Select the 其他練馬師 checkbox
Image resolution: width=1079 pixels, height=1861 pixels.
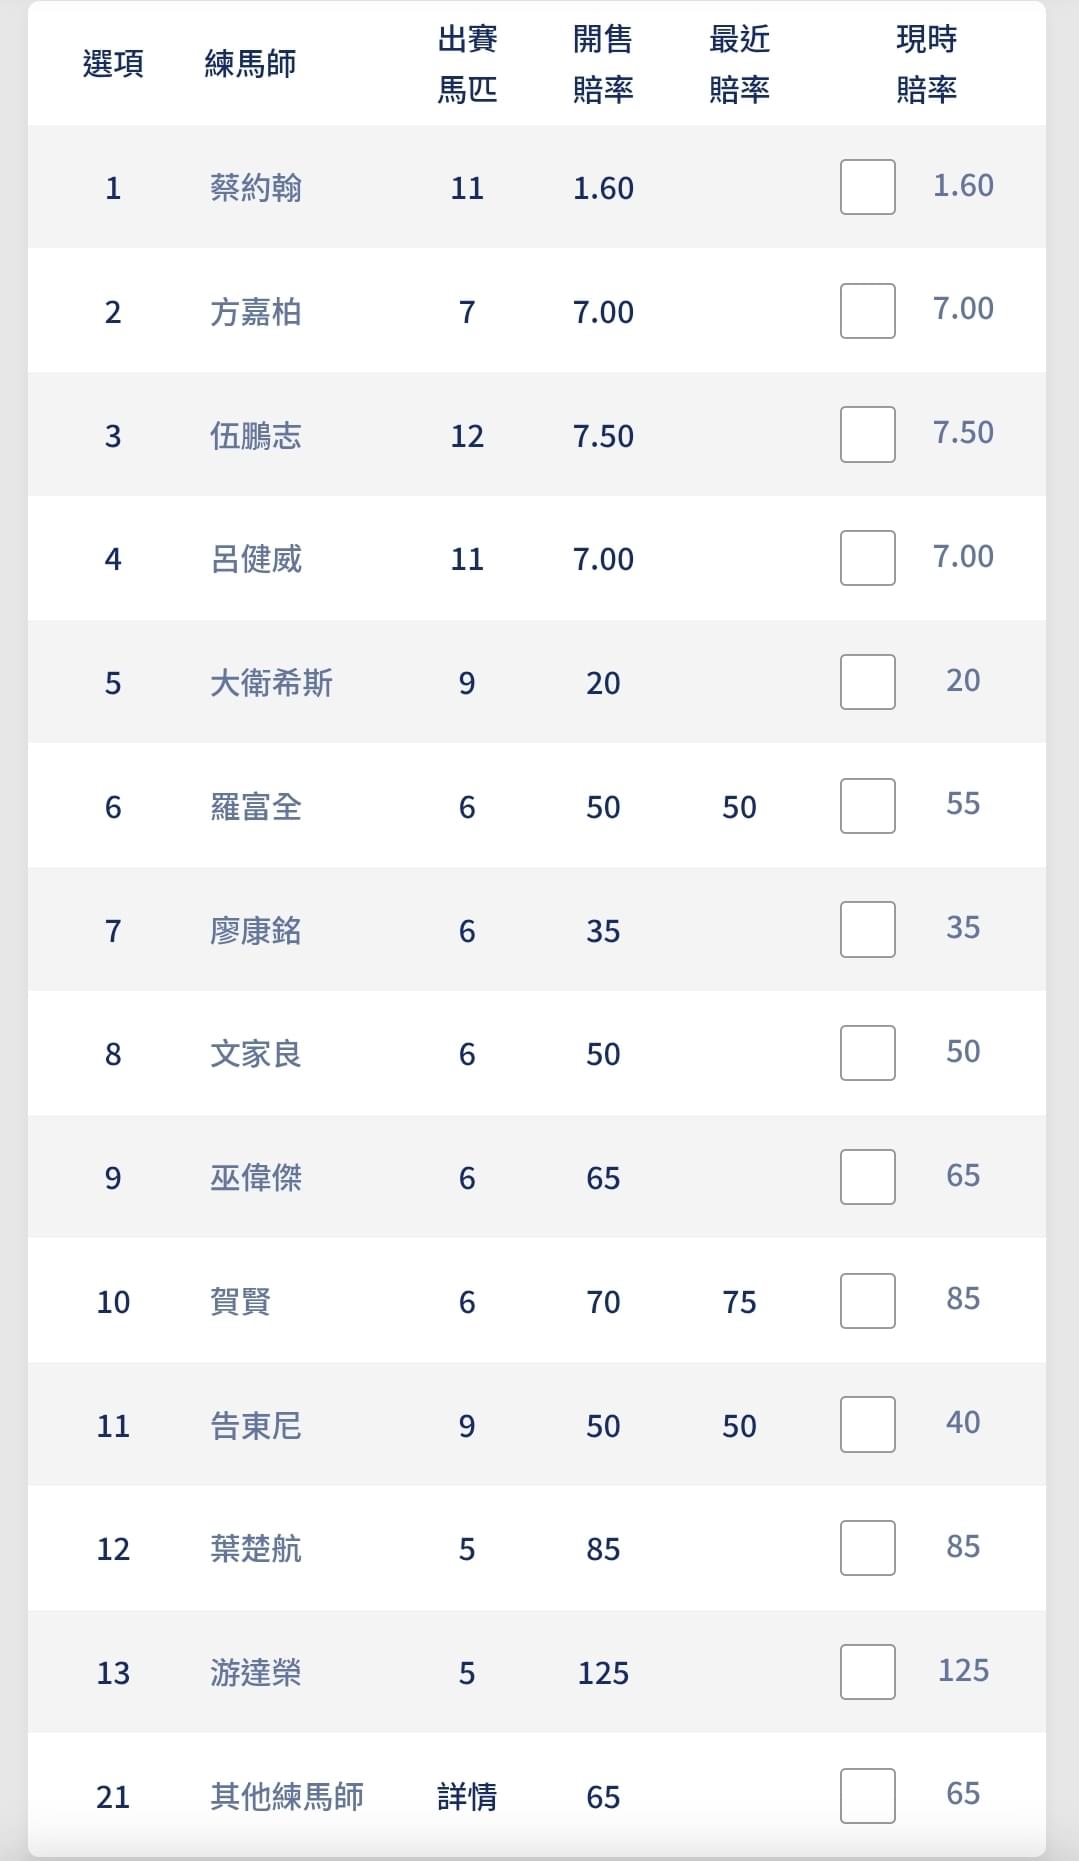pyautogui.click(x=867, y=1796)
